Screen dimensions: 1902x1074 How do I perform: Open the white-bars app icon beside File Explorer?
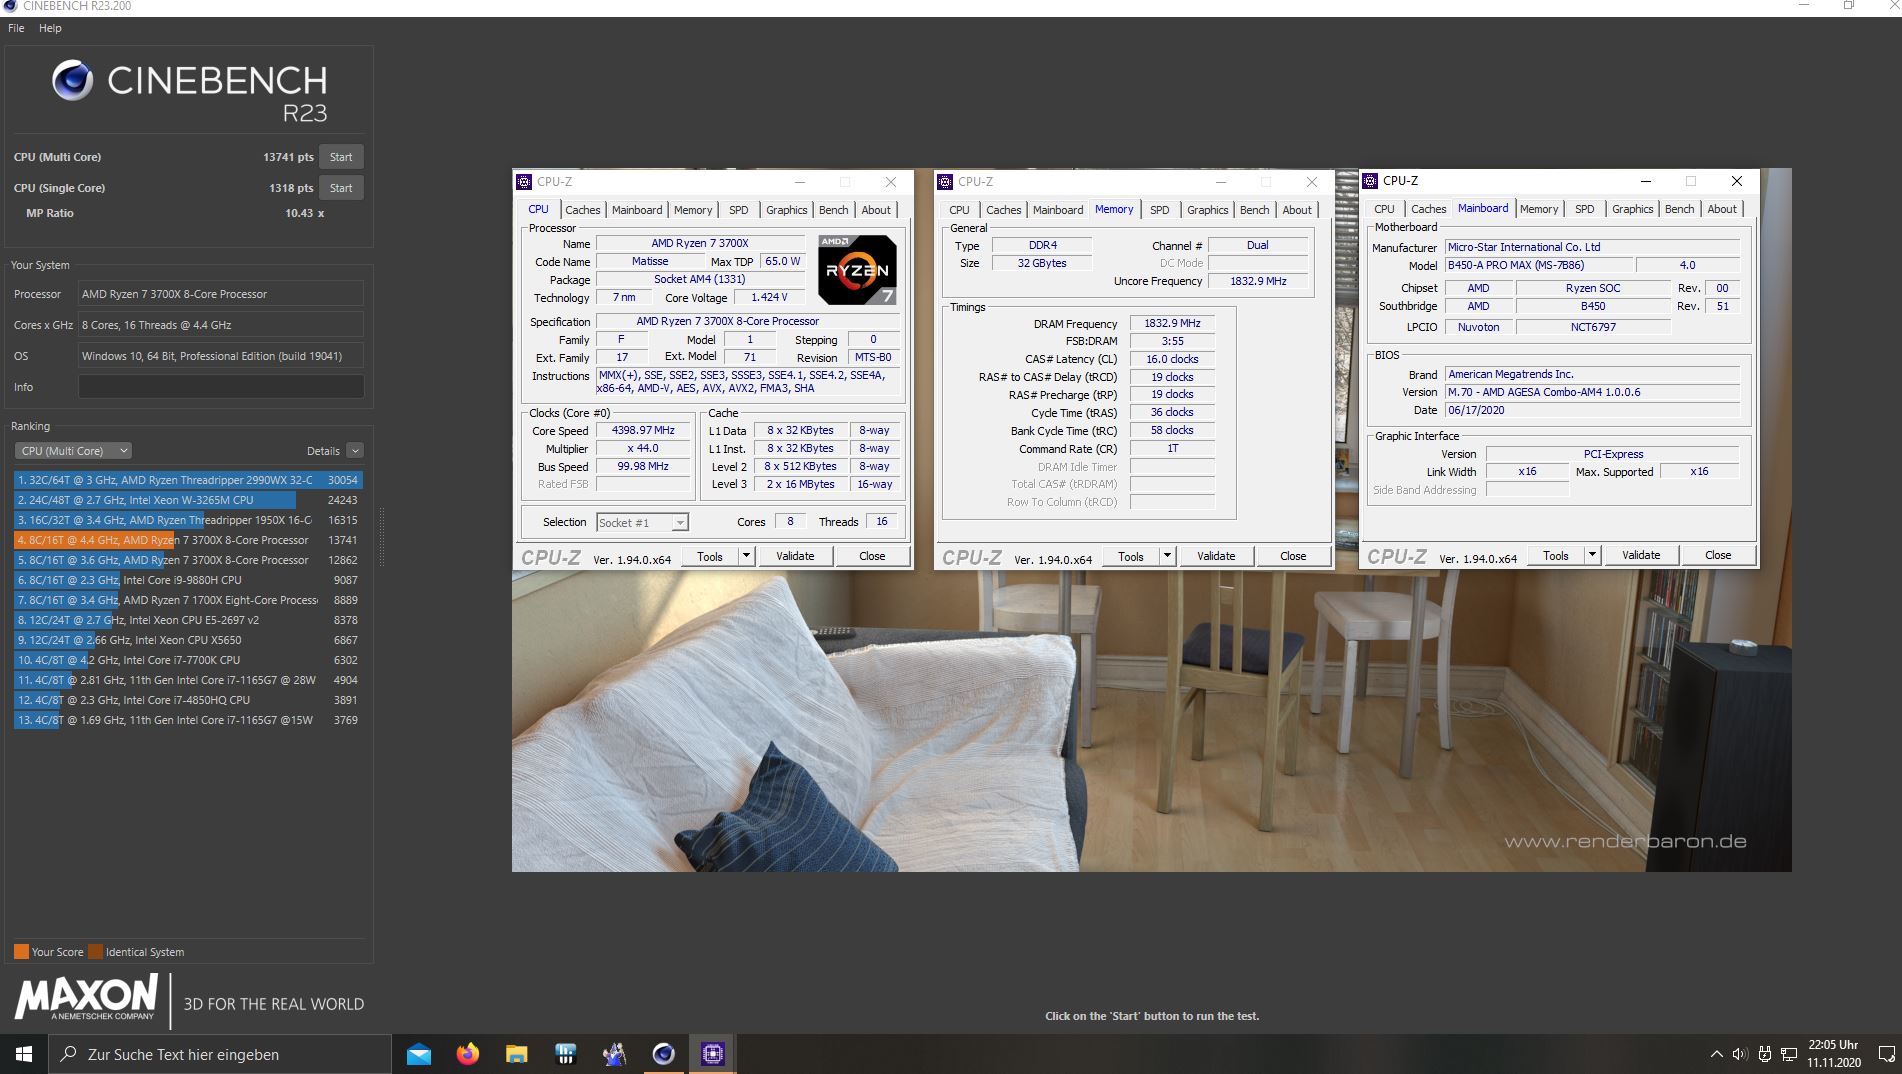tap(565, 1054)
